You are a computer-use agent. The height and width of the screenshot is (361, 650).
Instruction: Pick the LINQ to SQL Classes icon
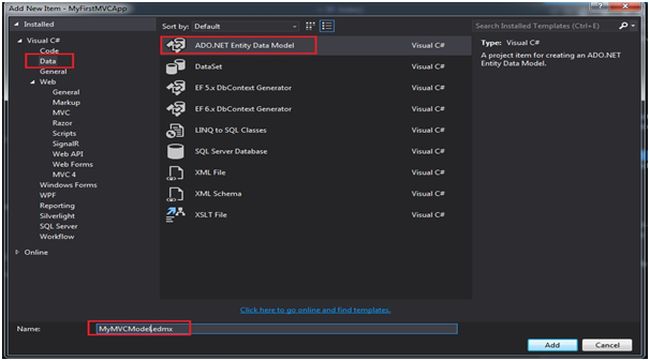[175, 130]
